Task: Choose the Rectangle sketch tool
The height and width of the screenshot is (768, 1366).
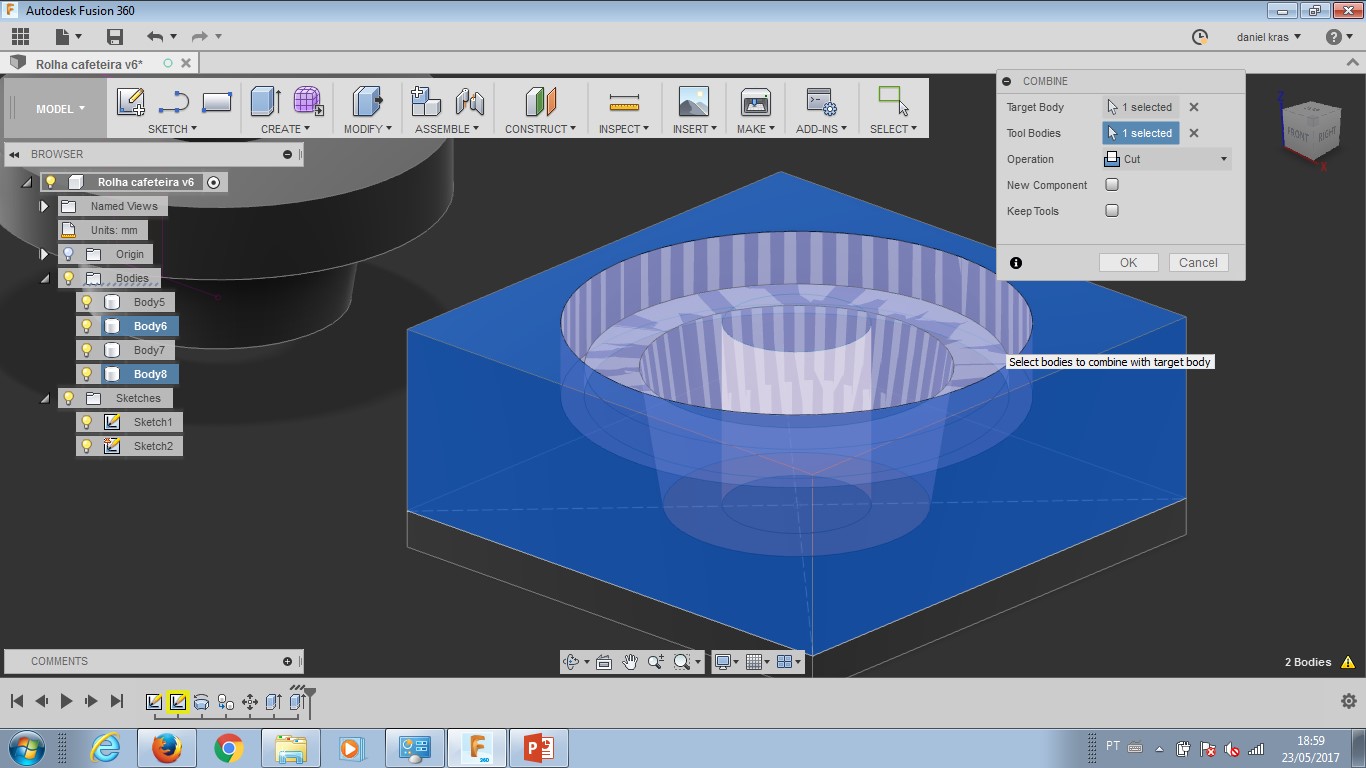Action: (217, 102)
